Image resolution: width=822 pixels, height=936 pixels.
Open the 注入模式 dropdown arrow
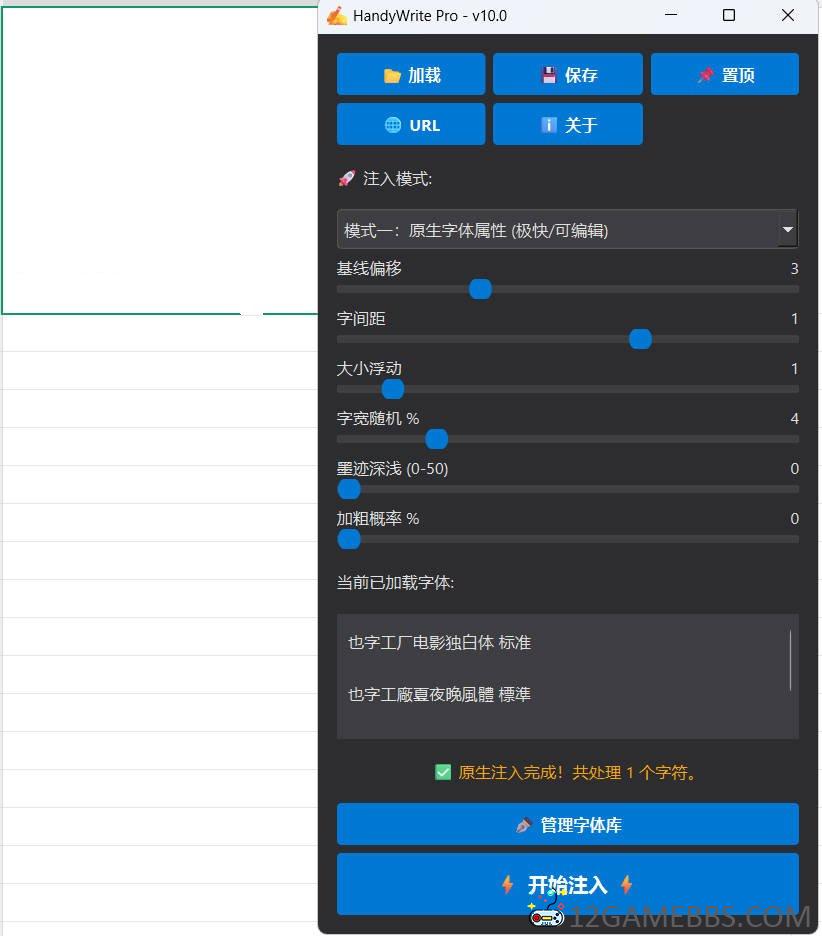(x=787, y=230)
